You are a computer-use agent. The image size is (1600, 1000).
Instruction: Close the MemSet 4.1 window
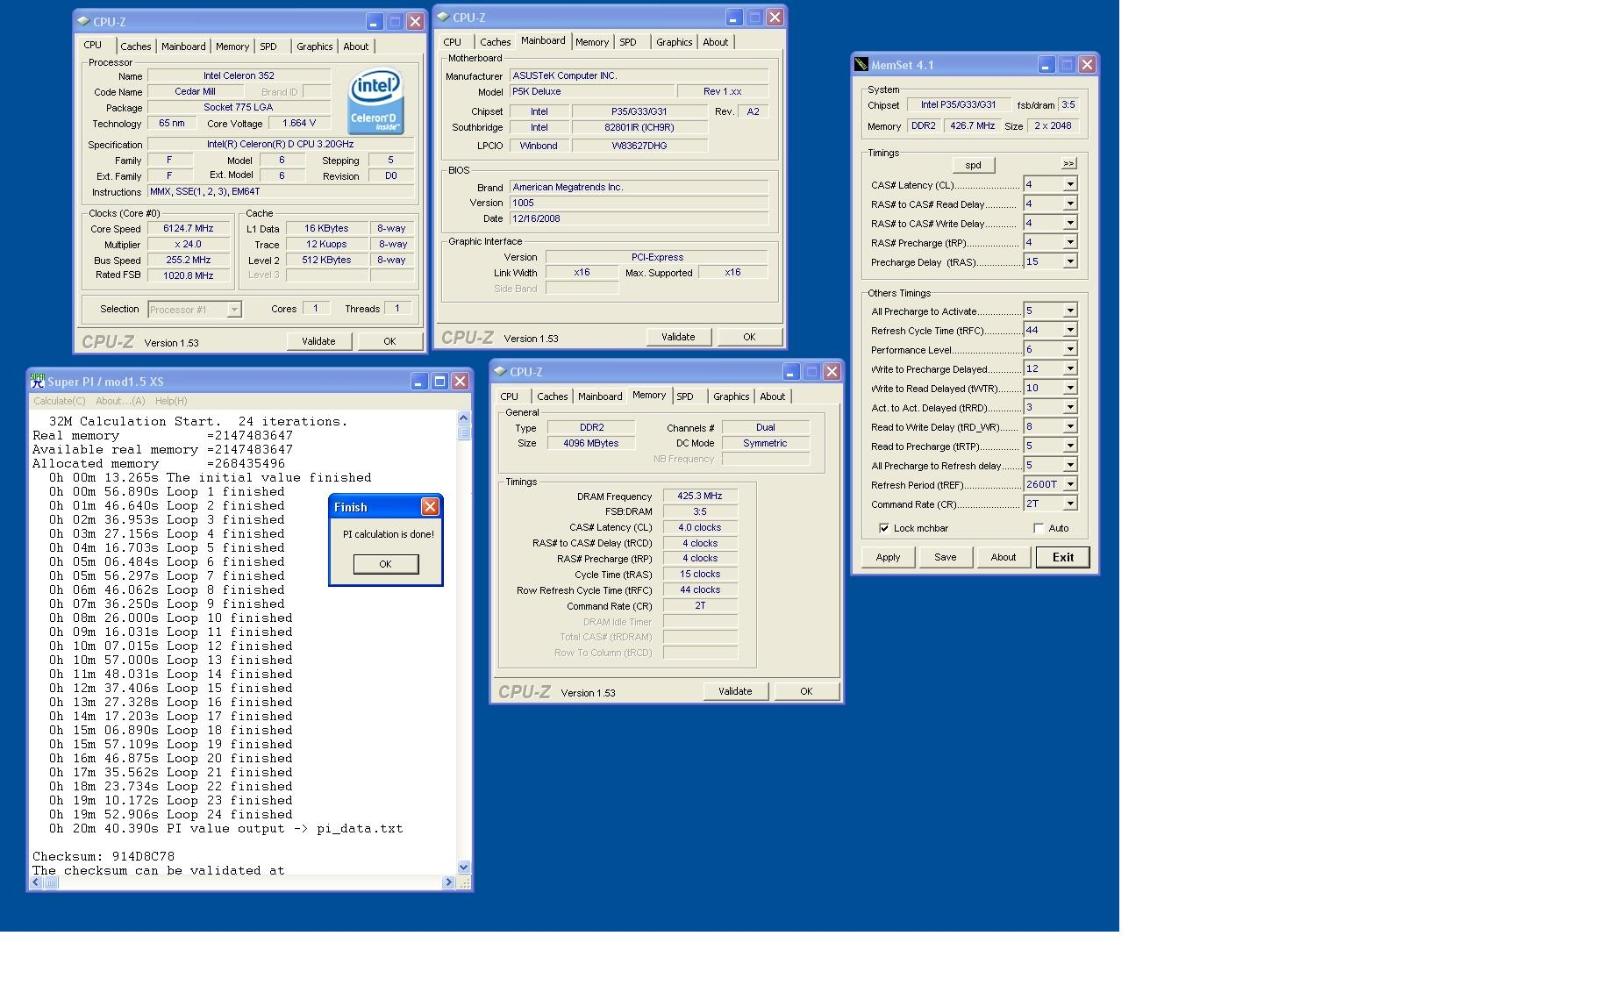pyautogui.click(x=1087, y=65)
